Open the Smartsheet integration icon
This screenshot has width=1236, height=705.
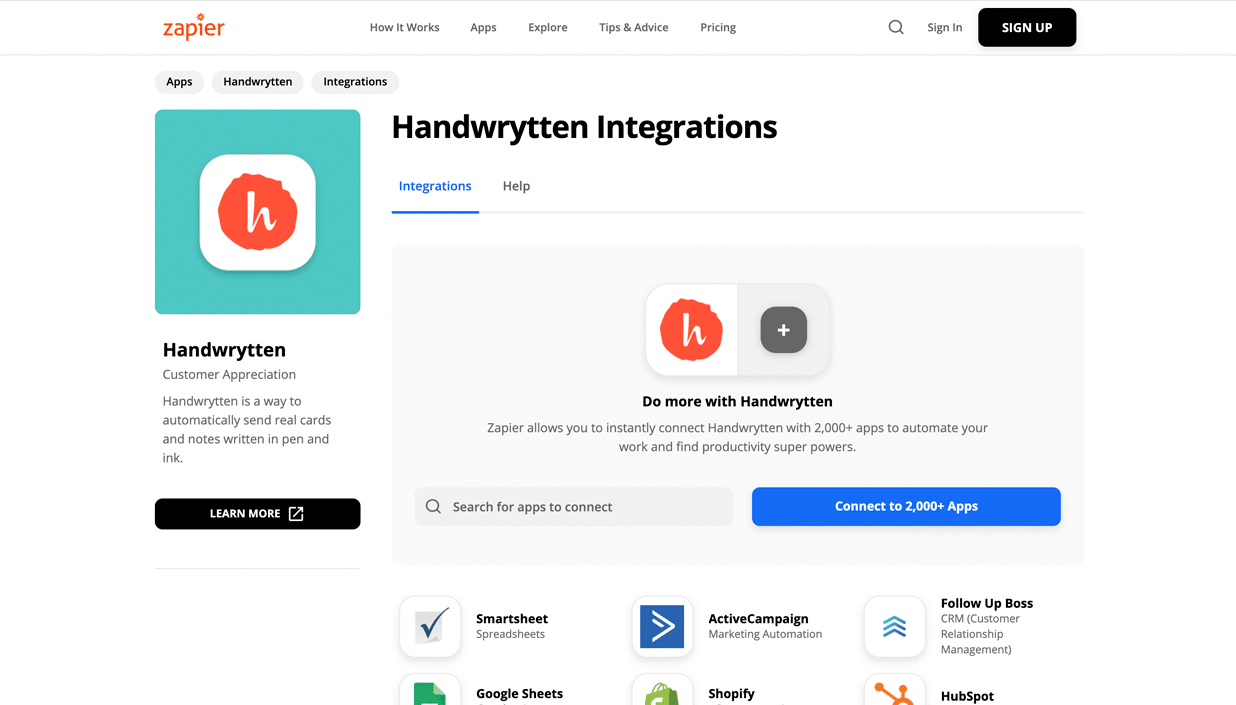(430, 627)
